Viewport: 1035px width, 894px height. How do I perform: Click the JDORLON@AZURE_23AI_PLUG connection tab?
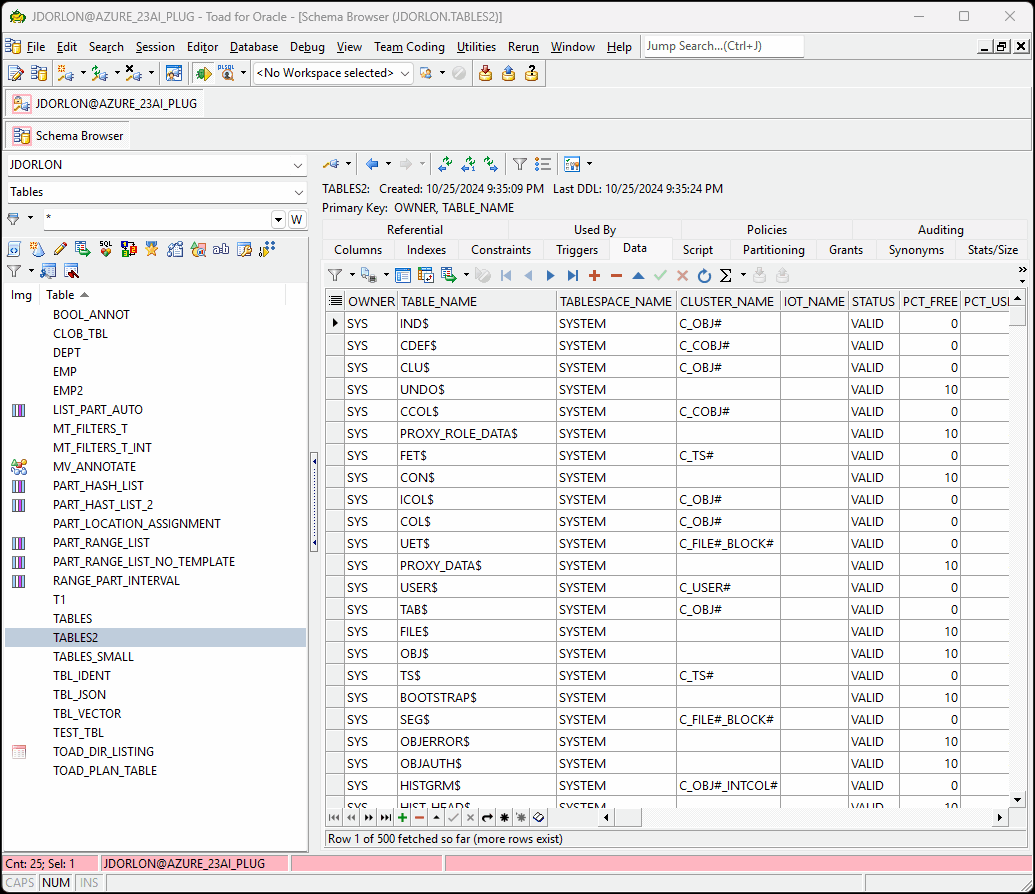106,104
